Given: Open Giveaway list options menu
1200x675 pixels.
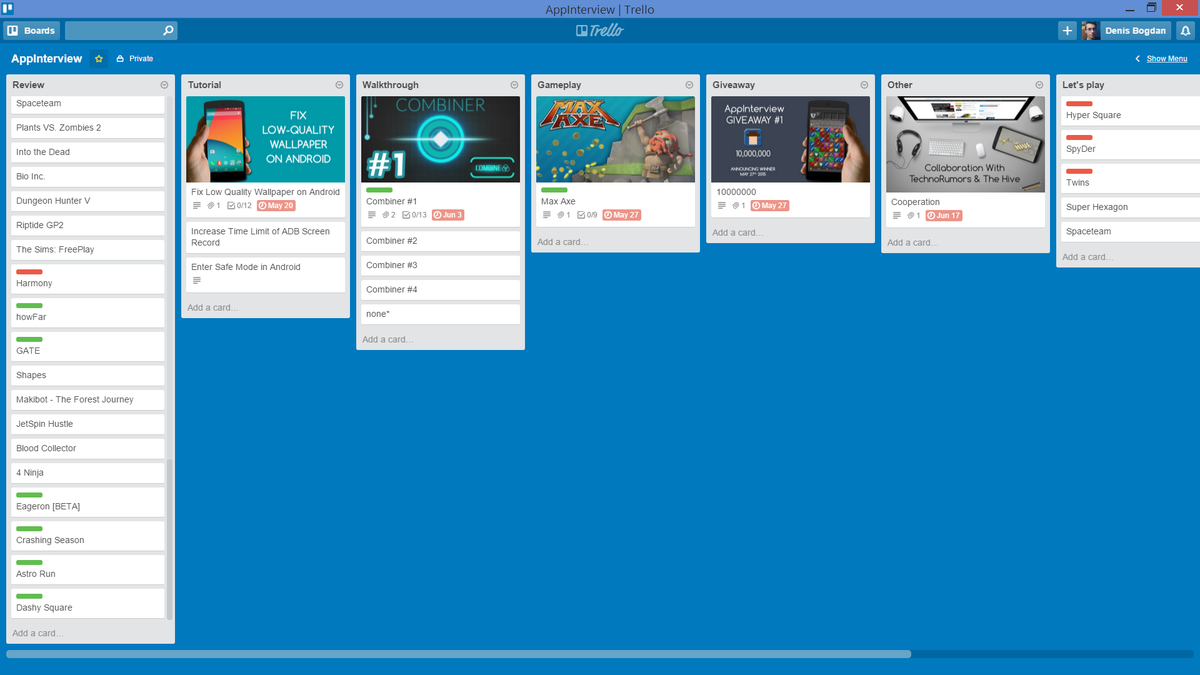Looking at the screenshot, I should coord(864,85).
